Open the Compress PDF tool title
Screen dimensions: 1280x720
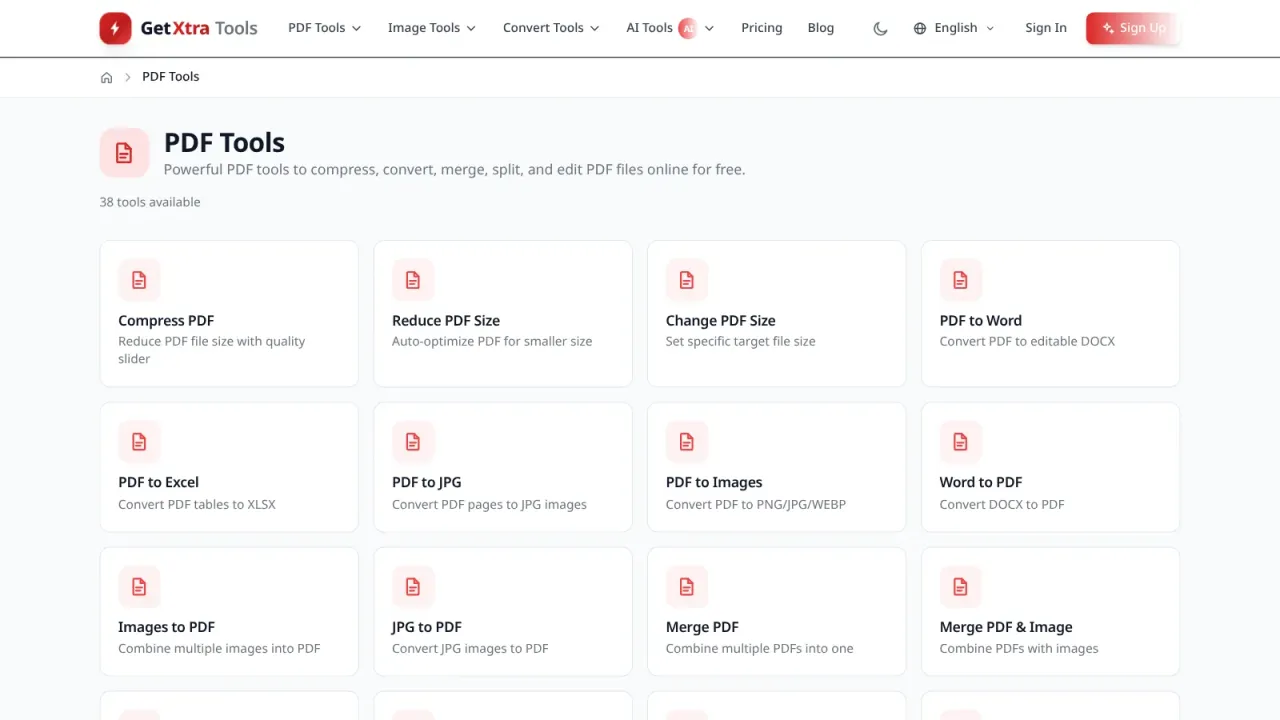tap(166, 321)
